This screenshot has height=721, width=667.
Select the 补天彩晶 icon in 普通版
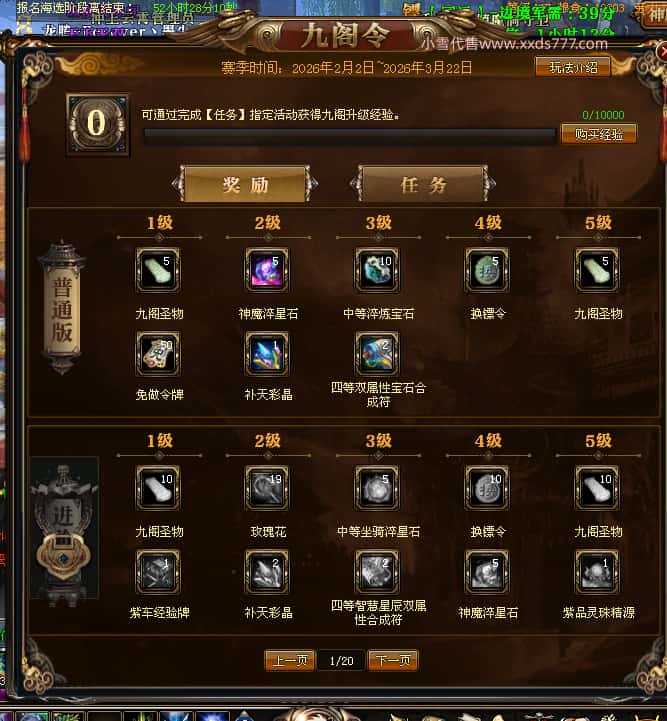267,354
